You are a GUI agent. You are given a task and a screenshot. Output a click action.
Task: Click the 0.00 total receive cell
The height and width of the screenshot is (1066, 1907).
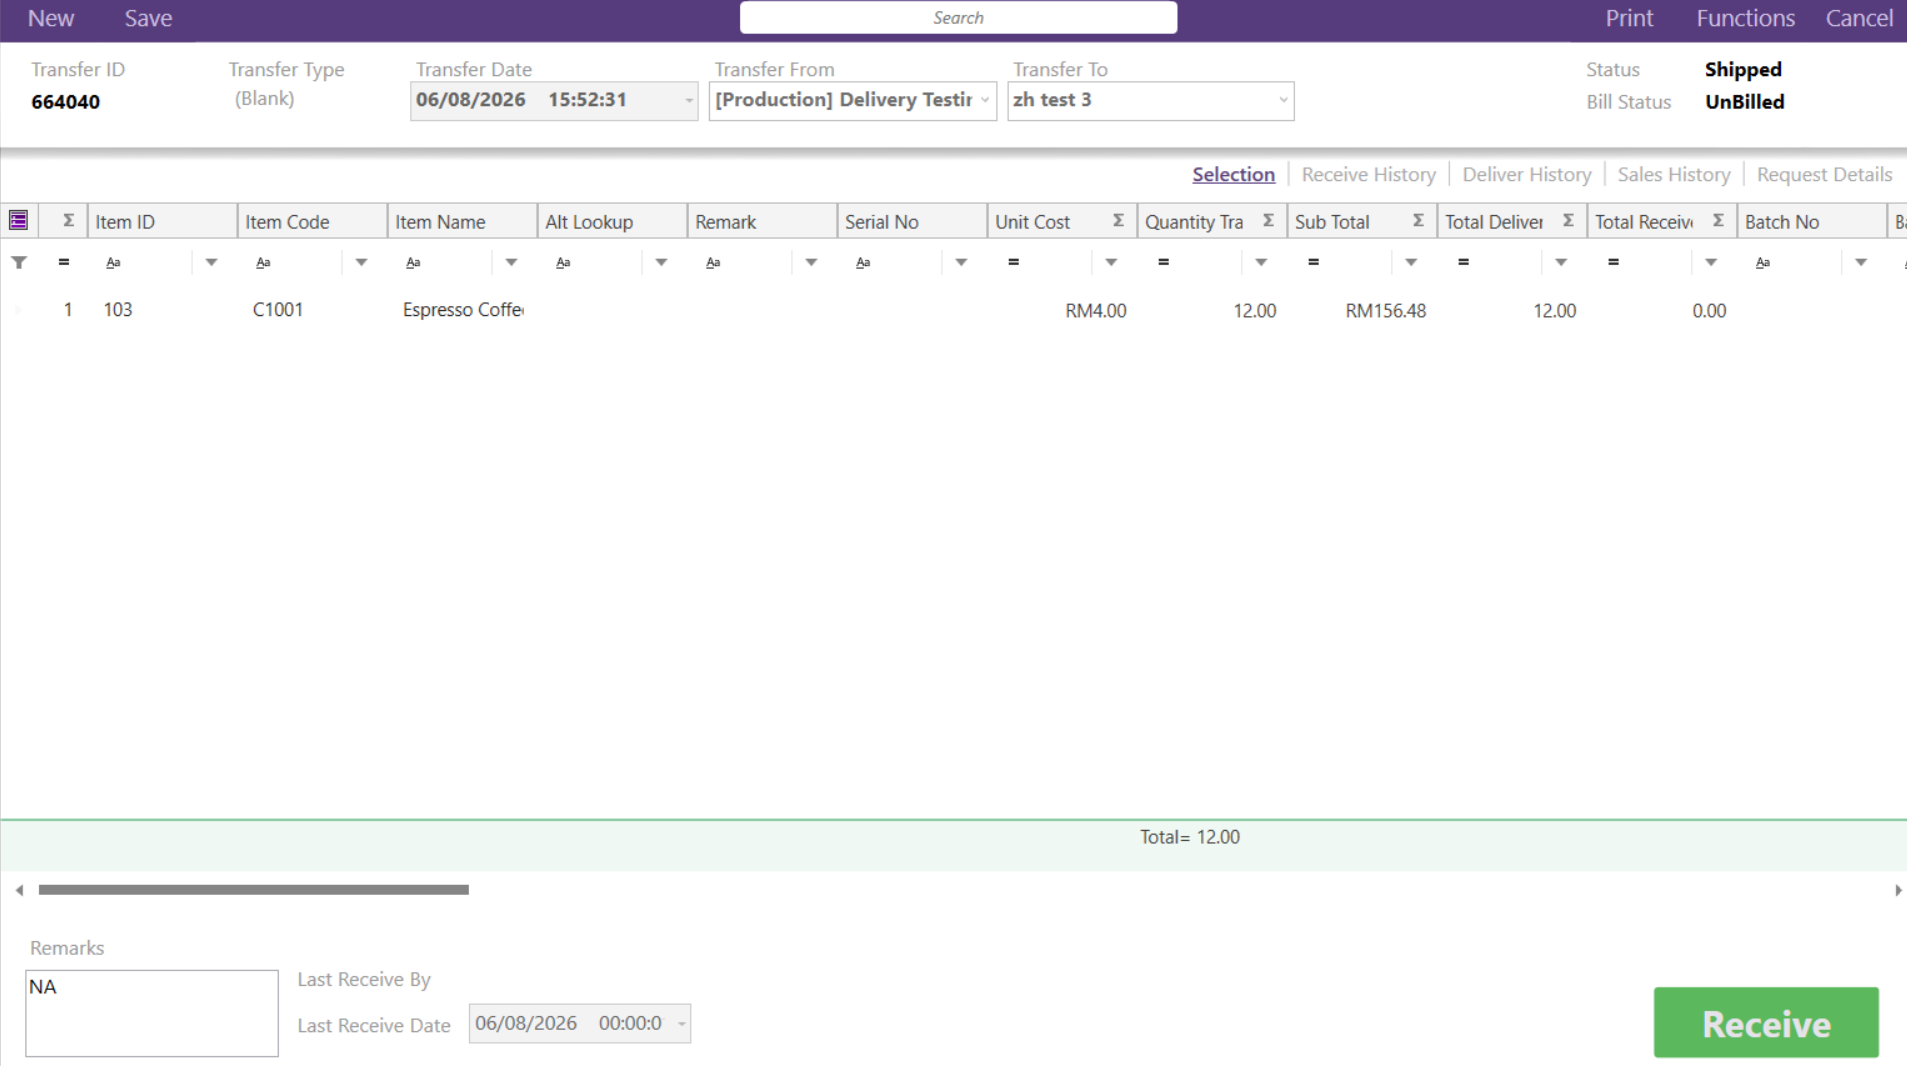[x=1662, y=310]
